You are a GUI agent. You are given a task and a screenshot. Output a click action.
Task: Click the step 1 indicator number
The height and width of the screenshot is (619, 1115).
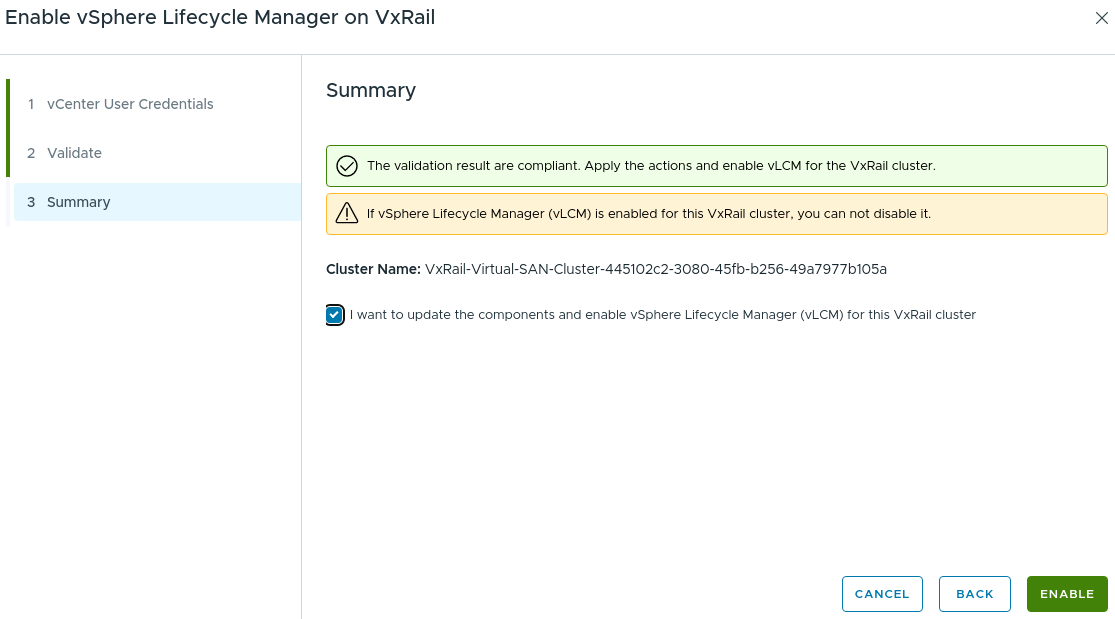tap(31, 104)
